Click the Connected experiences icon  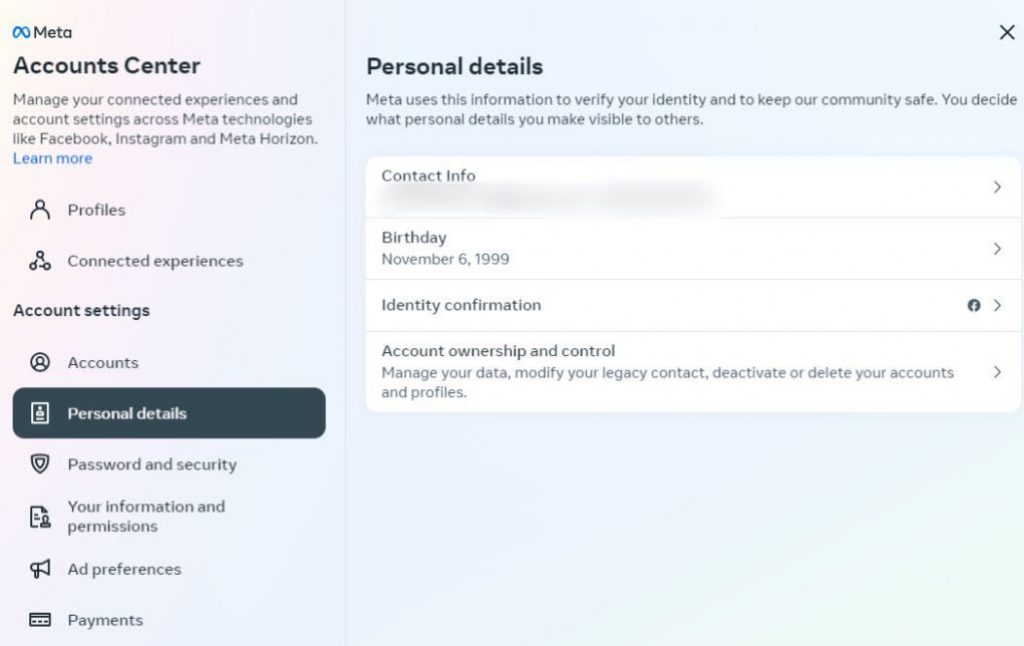click(38, 261)
